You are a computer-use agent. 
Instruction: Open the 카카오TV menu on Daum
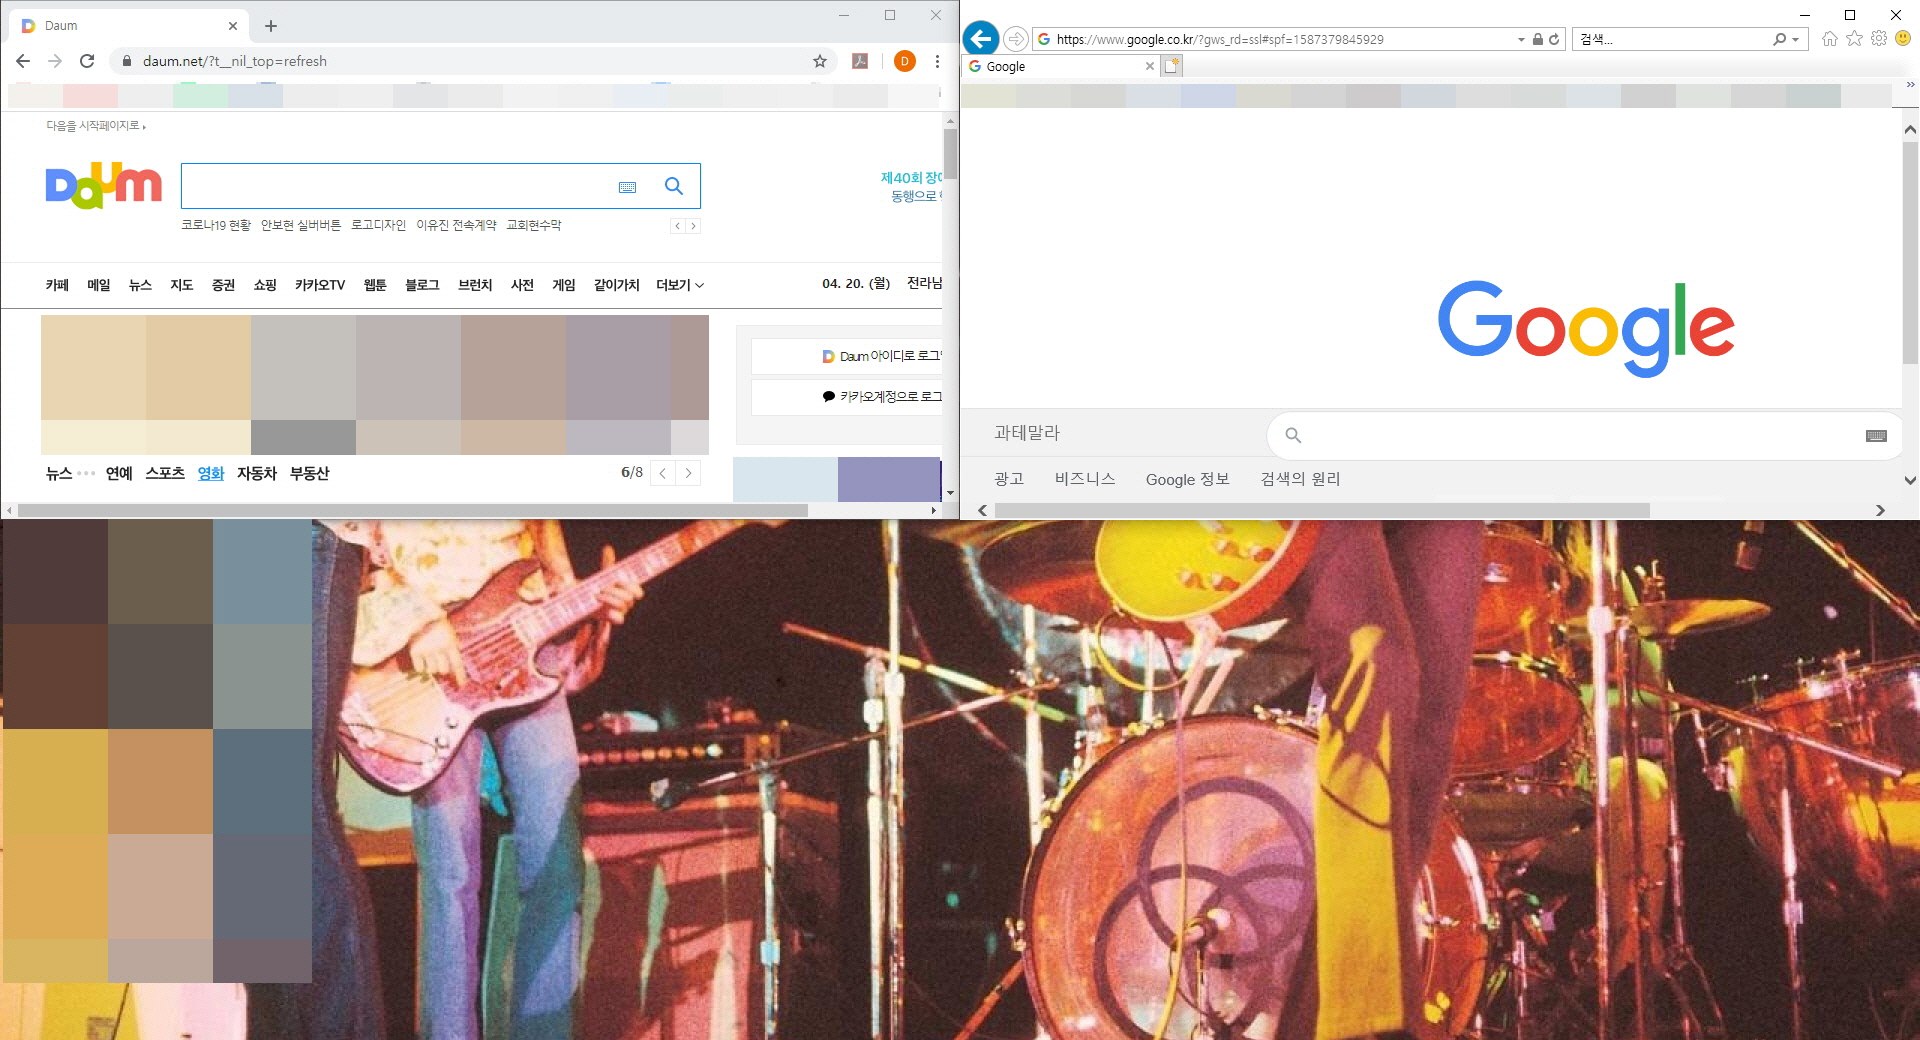tap(320, 285)
